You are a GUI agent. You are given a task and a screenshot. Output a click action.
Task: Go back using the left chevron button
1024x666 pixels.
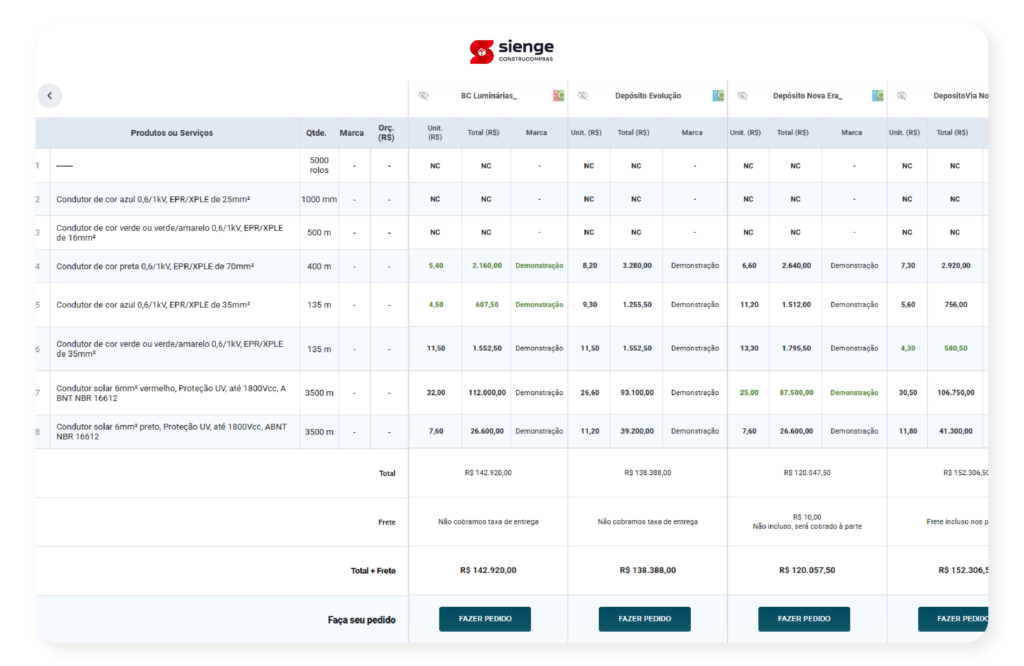(x=50, y=95)
